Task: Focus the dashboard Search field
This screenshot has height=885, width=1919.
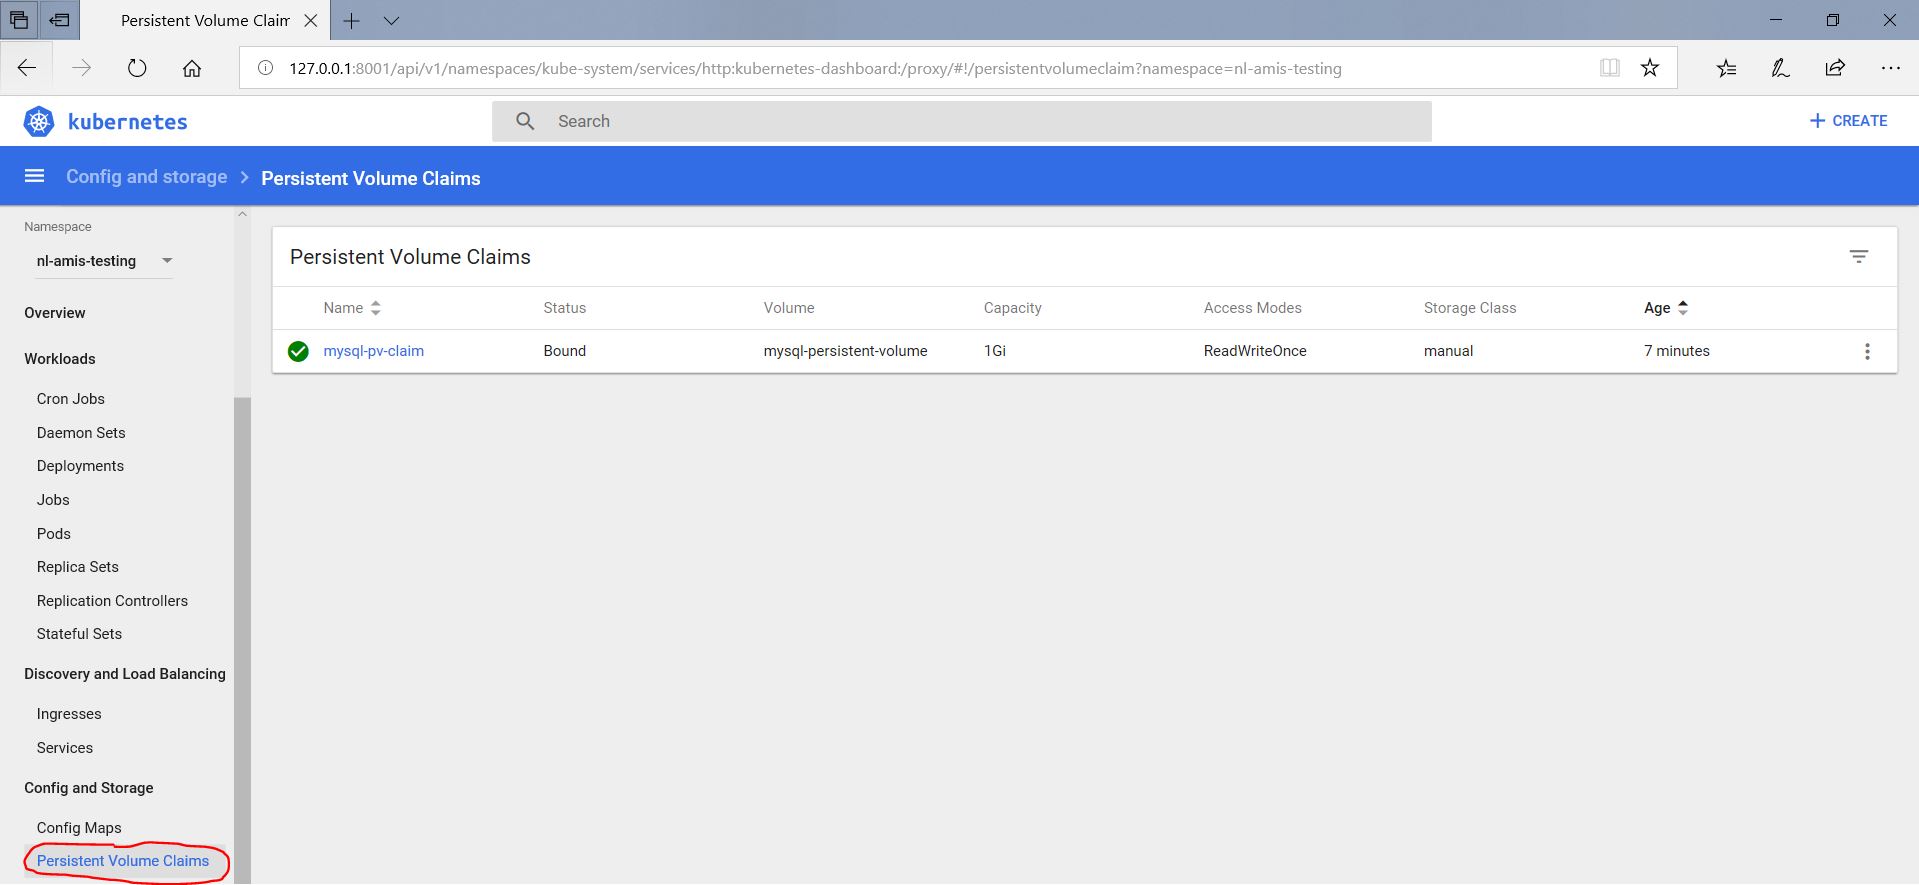Action: click(x=960, y=121)
